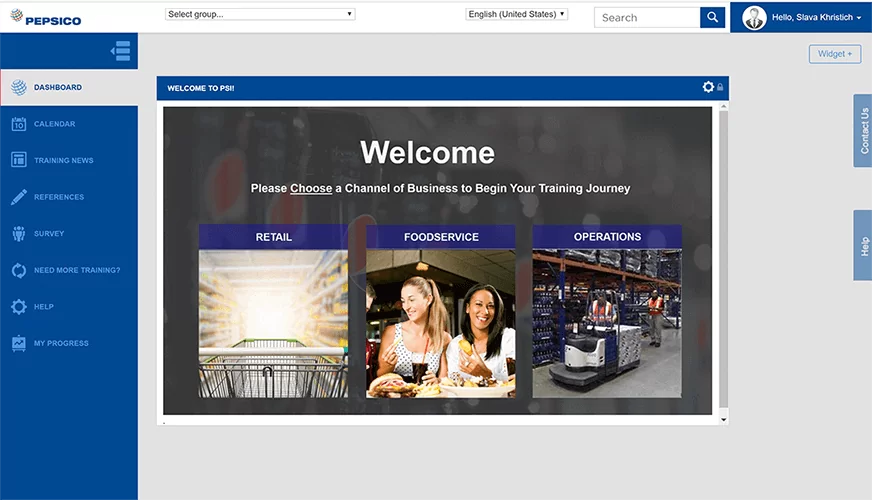Open the References menu item
Screen dimensions: 872x500
[69, 197]
